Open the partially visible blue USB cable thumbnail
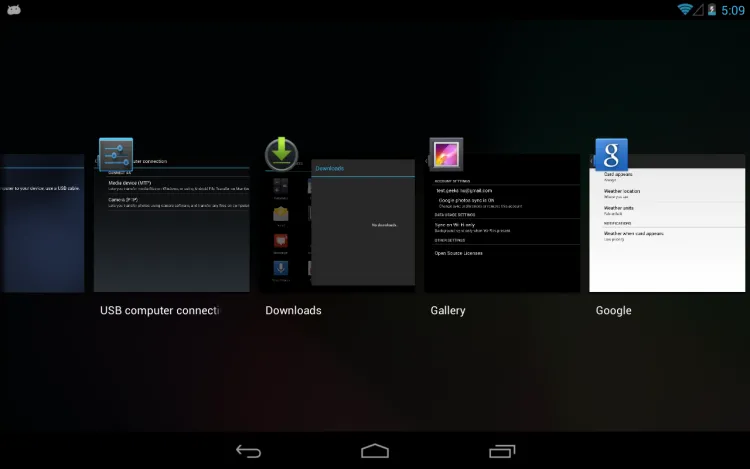This screenshot has height=469, width=750. pos(42,223)
